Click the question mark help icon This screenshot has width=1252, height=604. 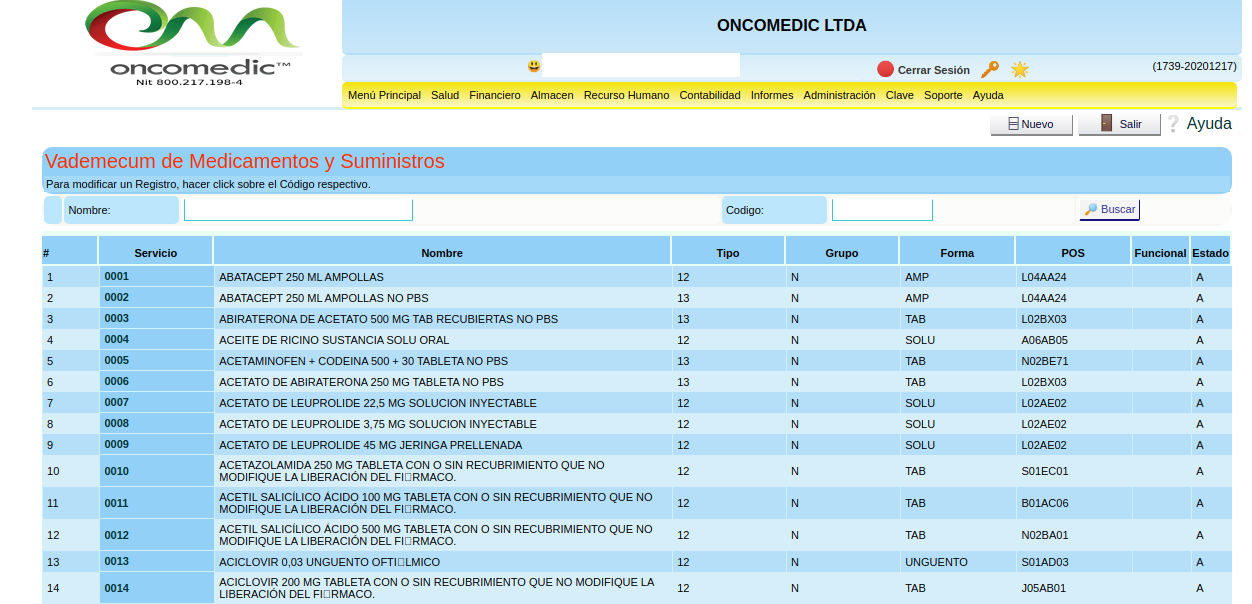(1173, 124)
